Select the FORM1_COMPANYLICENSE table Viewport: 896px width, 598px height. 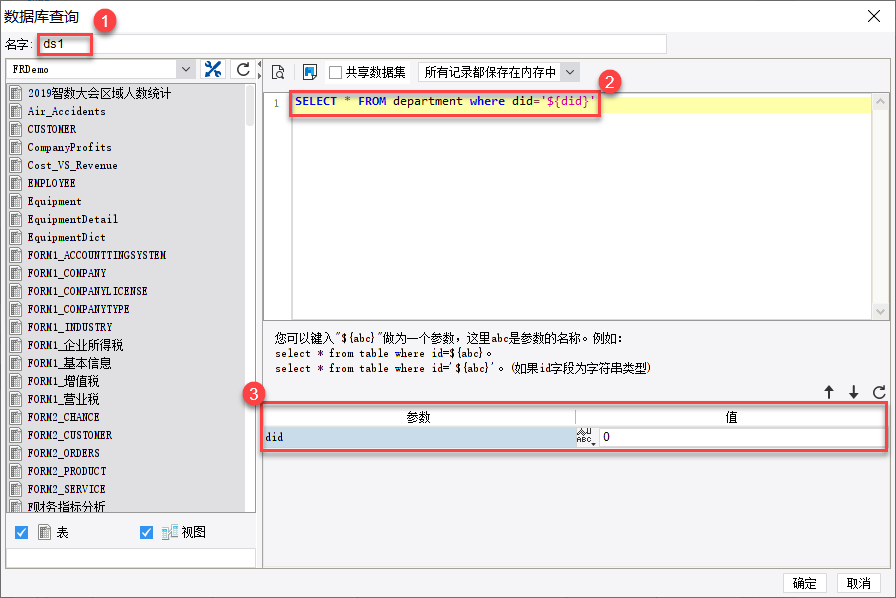pos(87,291)
